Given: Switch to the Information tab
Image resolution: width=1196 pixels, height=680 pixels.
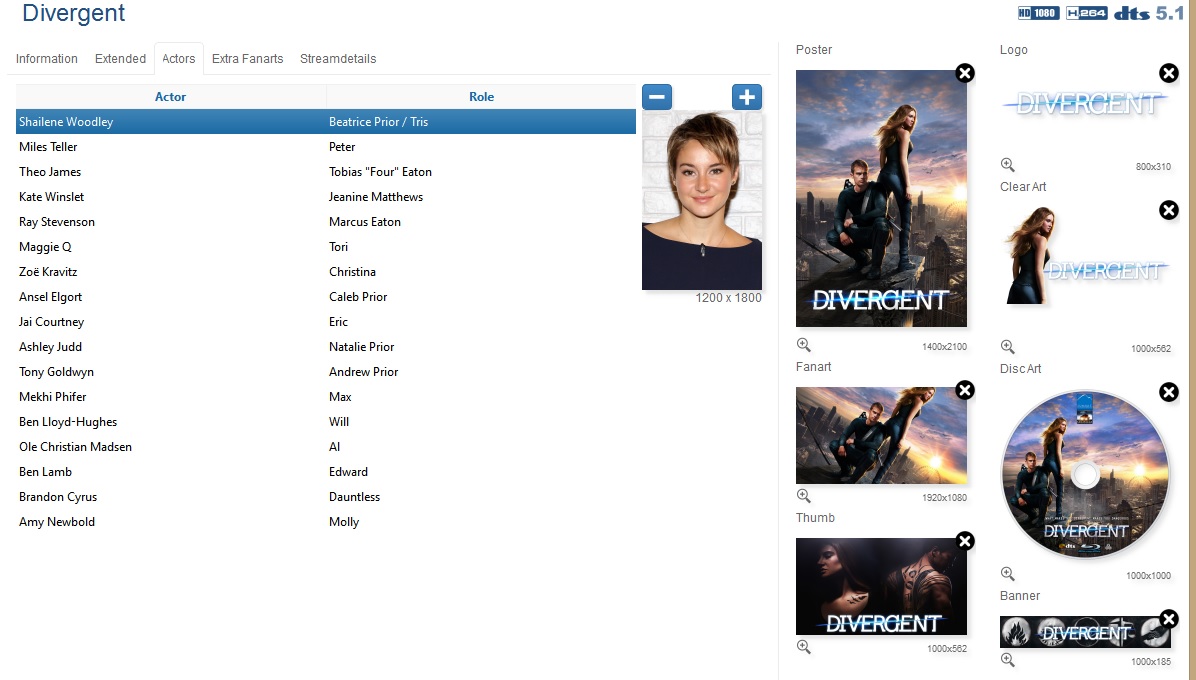Looking at the screenshot, I should [47, 59].
